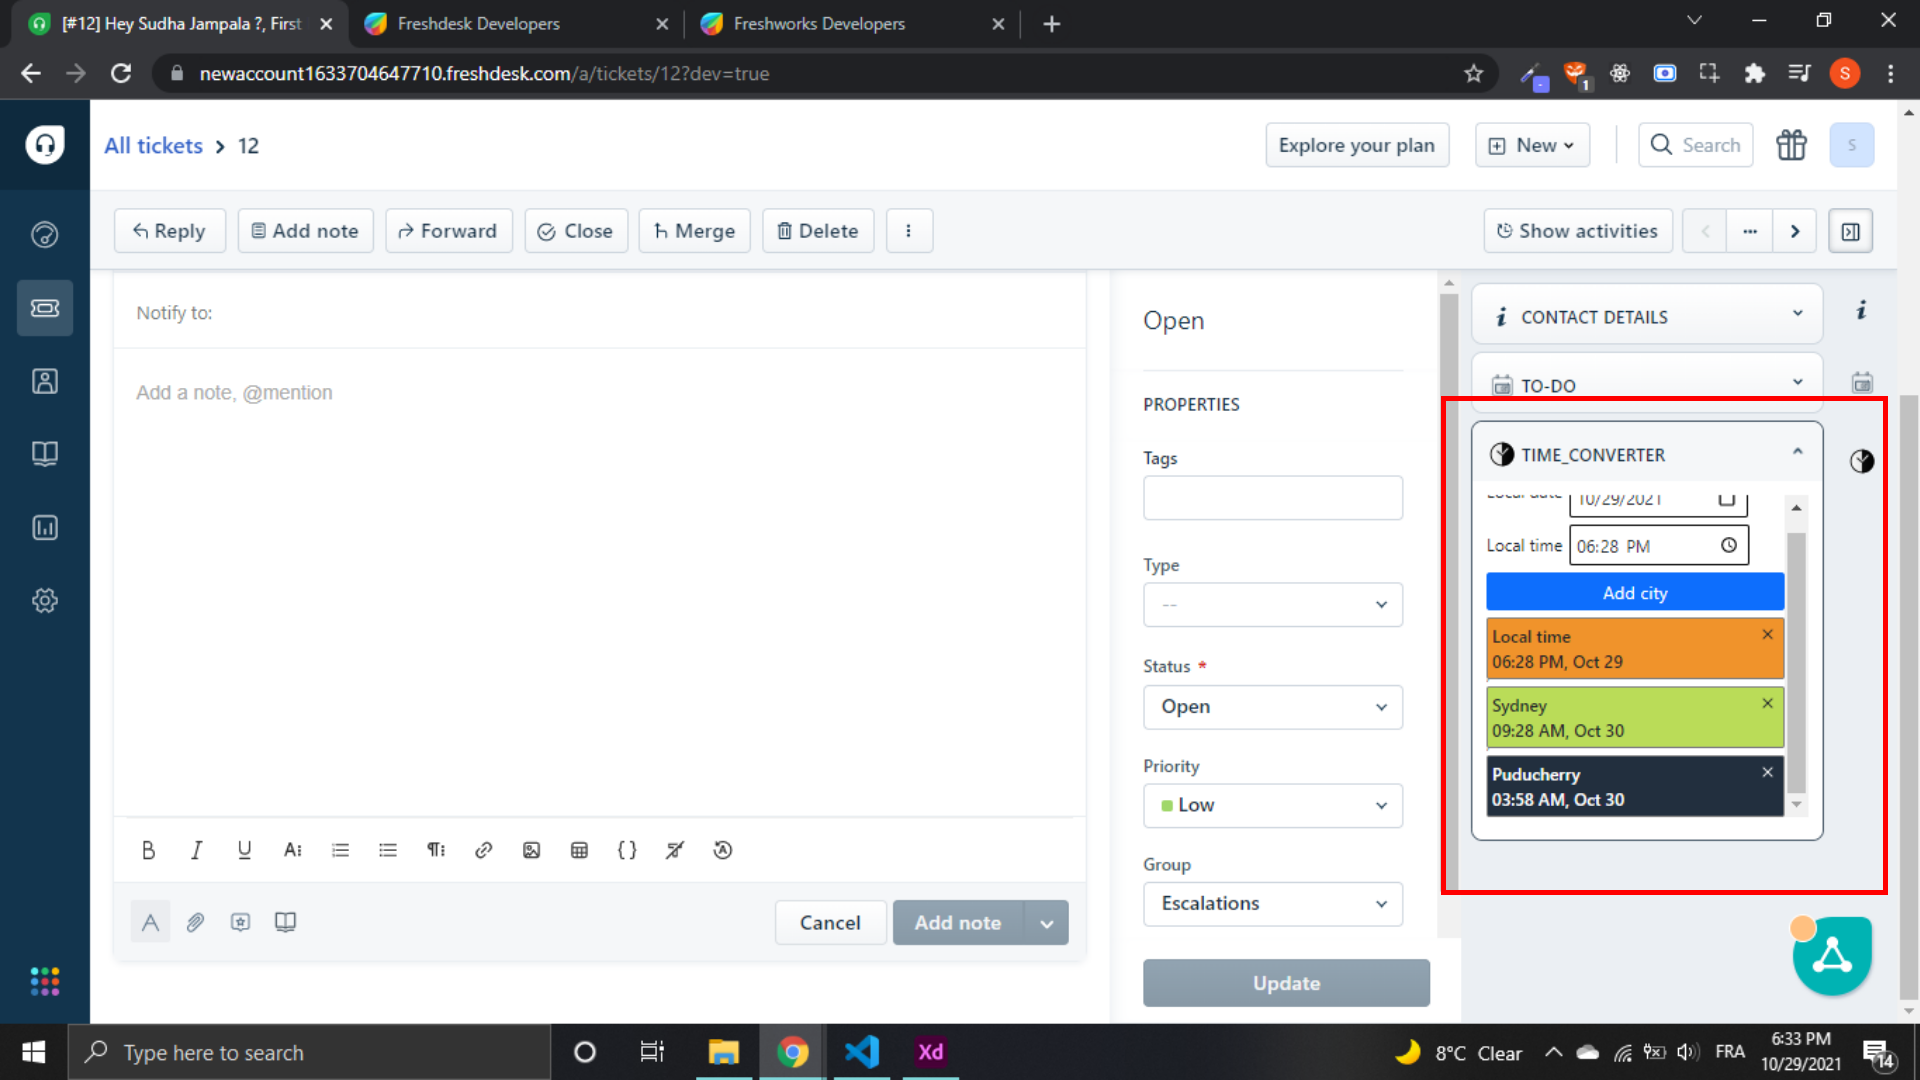
Task: Open the Priority Low dropdown
Action: click(x=1272, y=806)
